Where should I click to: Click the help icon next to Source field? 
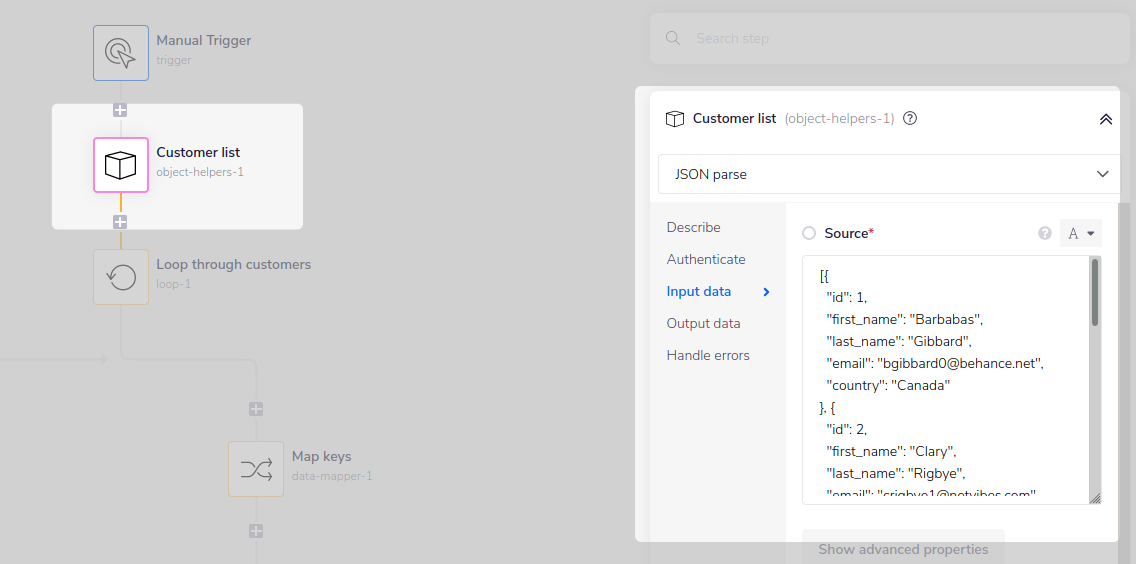coord(1045,233)
